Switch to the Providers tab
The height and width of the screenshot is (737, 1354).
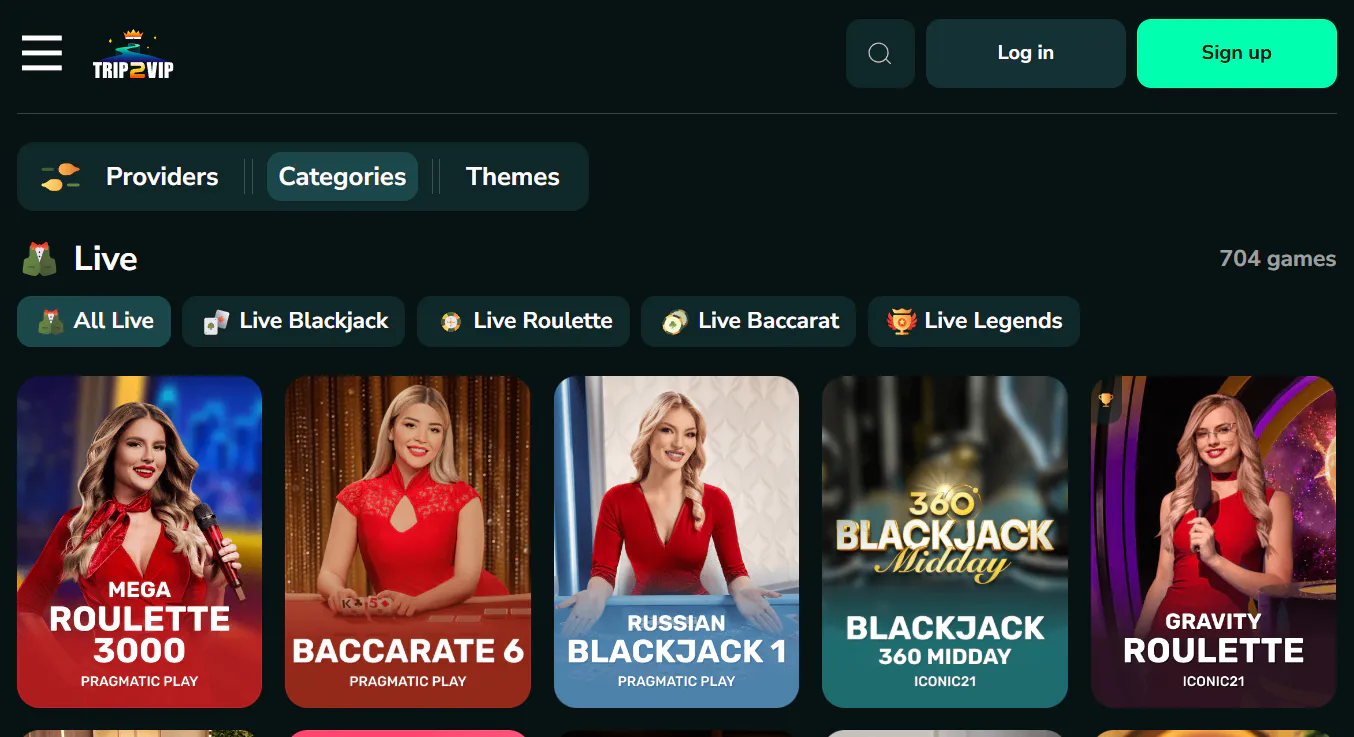click(x=162, y=177)
